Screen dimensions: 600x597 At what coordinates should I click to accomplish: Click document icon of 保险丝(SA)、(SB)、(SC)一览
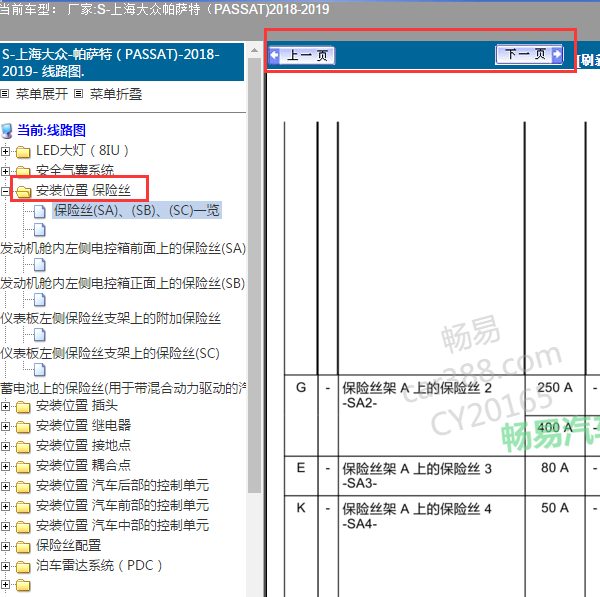40,211
